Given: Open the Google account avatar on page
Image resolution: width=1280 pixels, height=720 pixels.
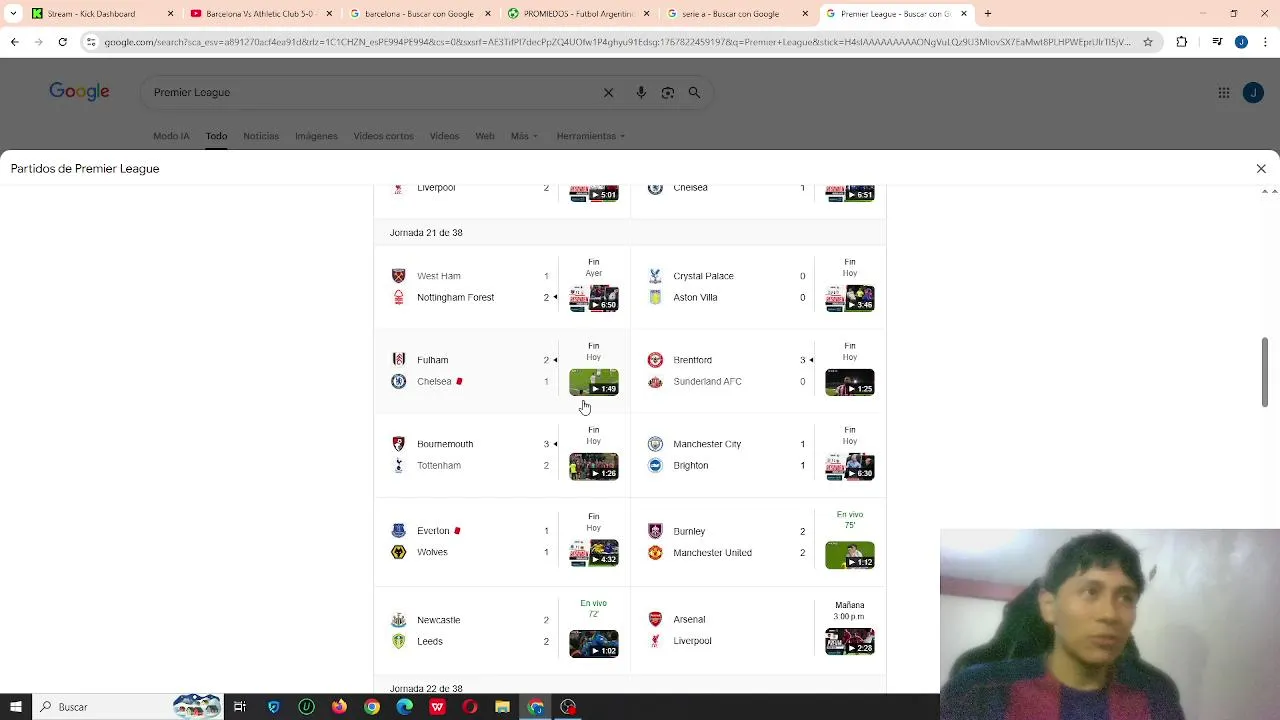Looking at the screenshot, I should (x=1253, y=92).
